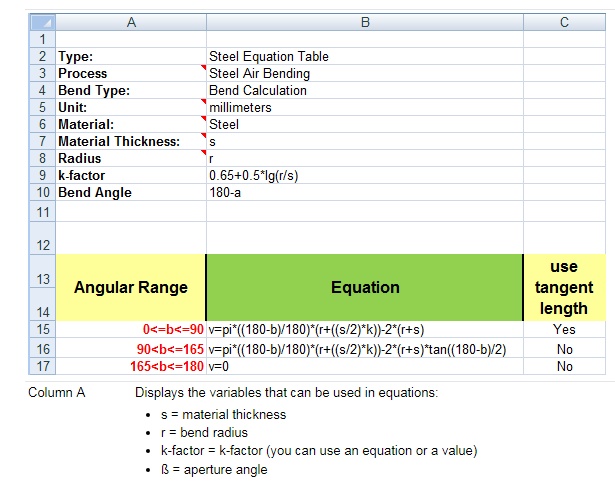Select the 90<b<=165 range cell
Screen dimensions: 615x481
click(x=131, y=349)
